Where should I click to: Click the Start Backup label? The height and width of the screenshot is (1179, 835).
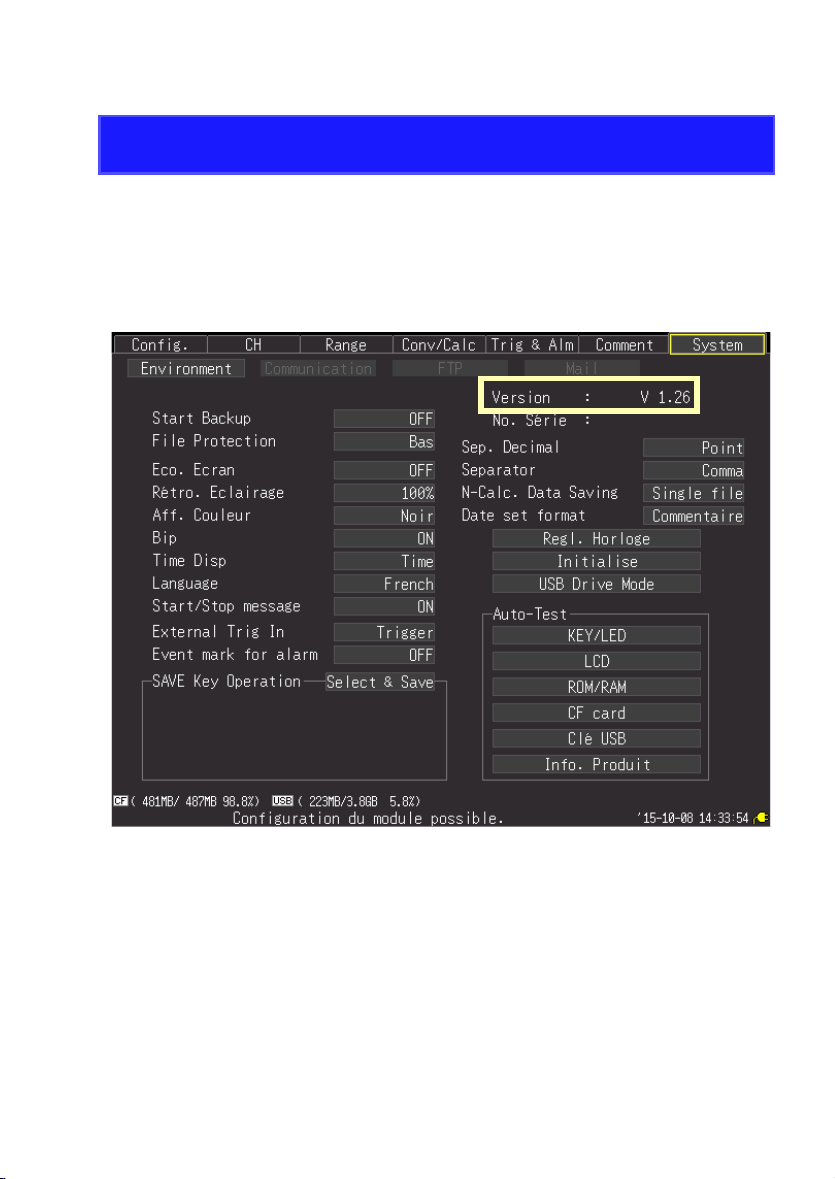tap(201, 419)
